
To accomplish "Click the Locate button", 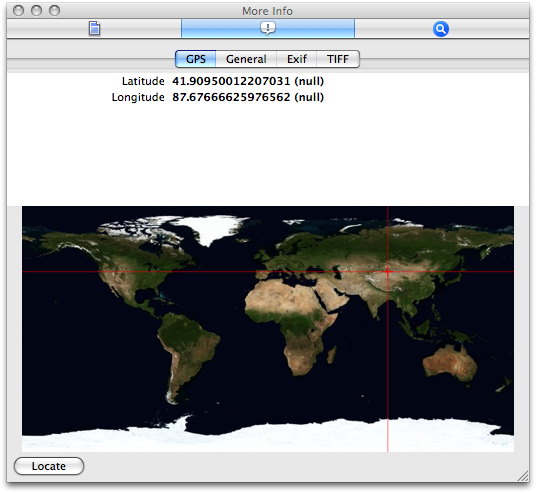I will tap(49, 466).
